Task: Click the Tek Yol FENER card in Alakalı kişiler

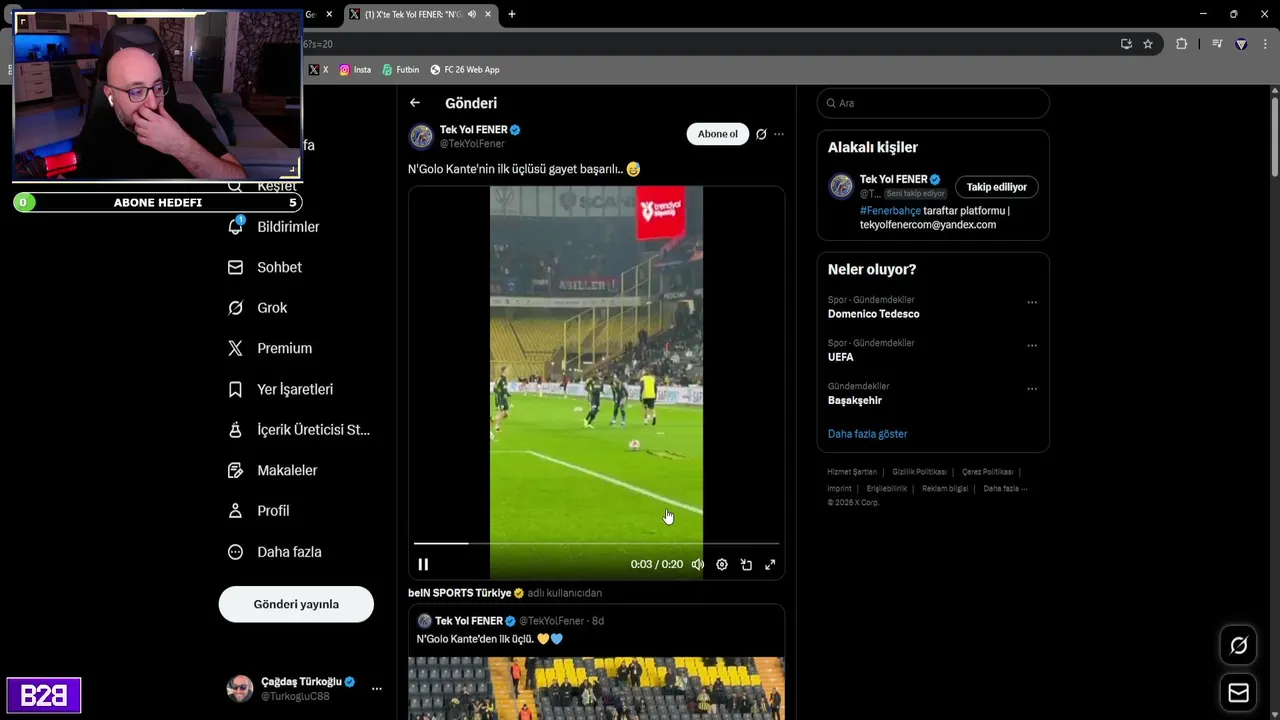Action: [x=933, y=202]
